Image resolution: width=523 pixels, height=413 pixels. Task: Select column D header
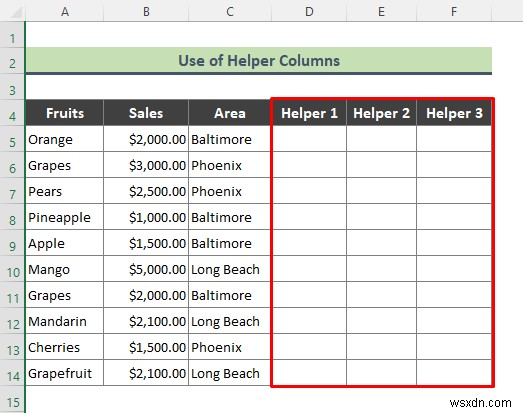(x=309, y=11)
